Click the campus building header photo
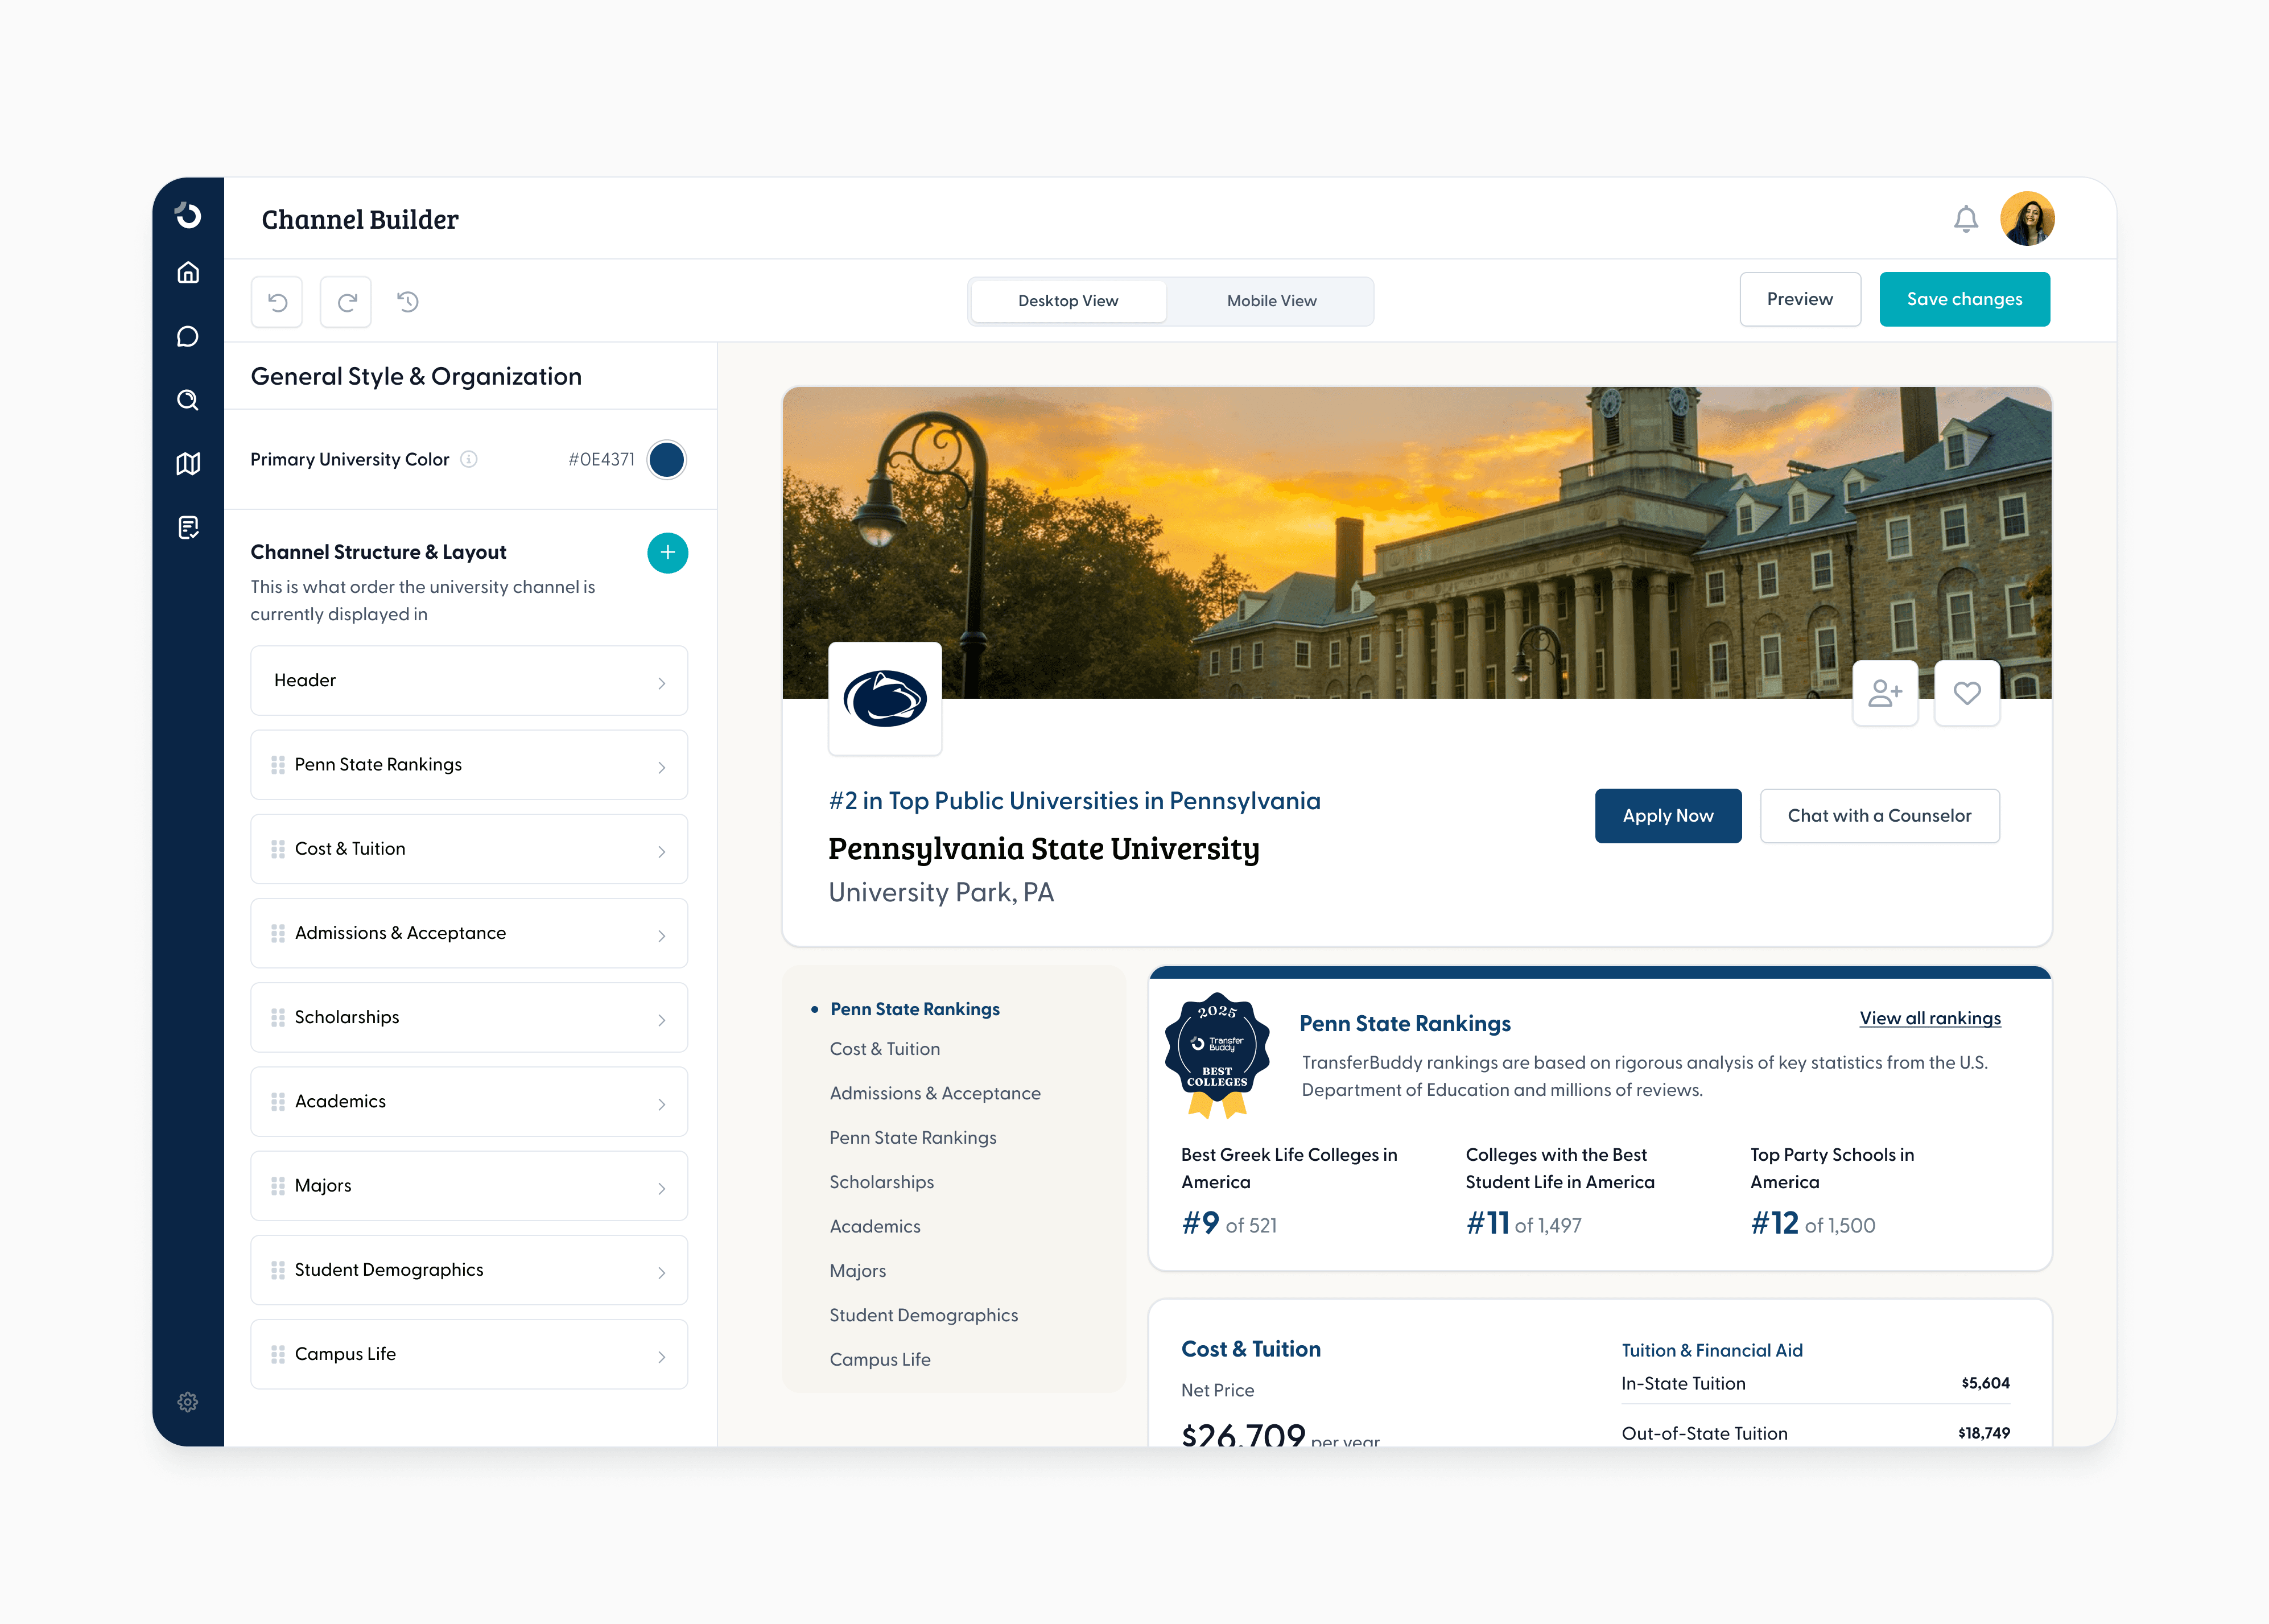2269x1624 pixels. pyautogui.click(x=1417, y=543)
